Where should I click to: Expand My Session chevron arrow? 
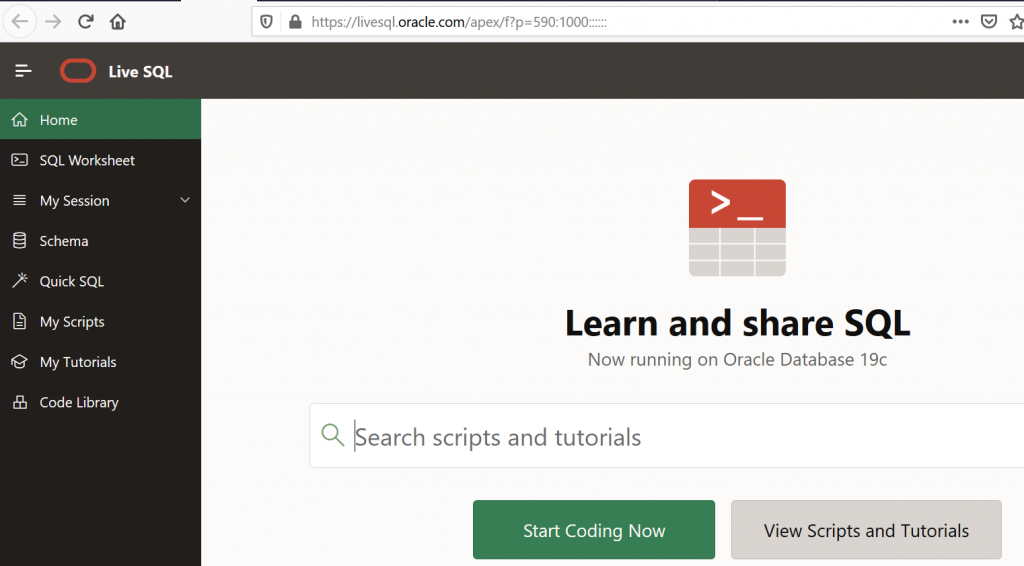(185, 200)
